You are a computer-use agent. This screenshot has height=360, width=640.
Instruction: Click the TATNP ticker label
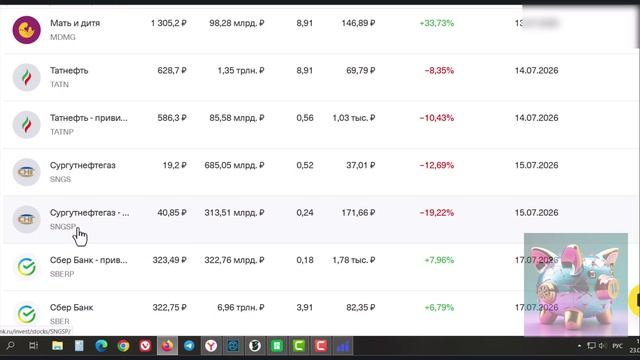pyautogui.click(x=62, y=132)
